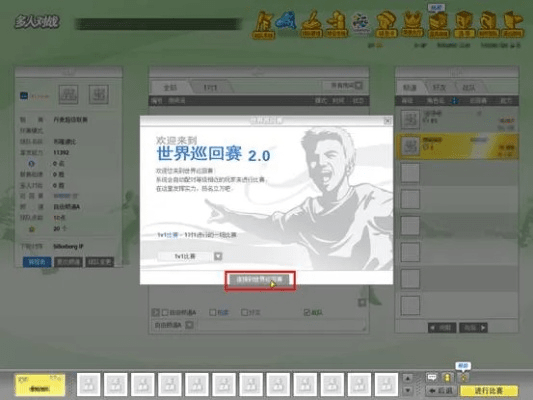533x400 pixels.
Task: Toggle the 所有房间 checkbox in room list
Action: pos(358,85)
